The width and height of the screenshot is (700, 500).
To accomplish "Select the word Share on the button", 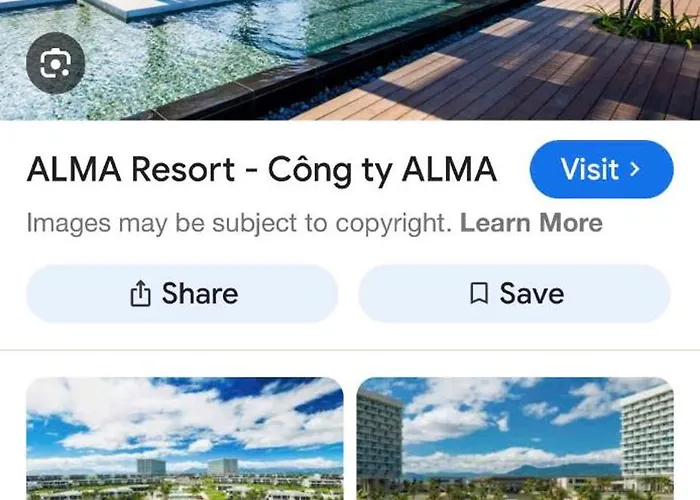I will coord(200,293).
